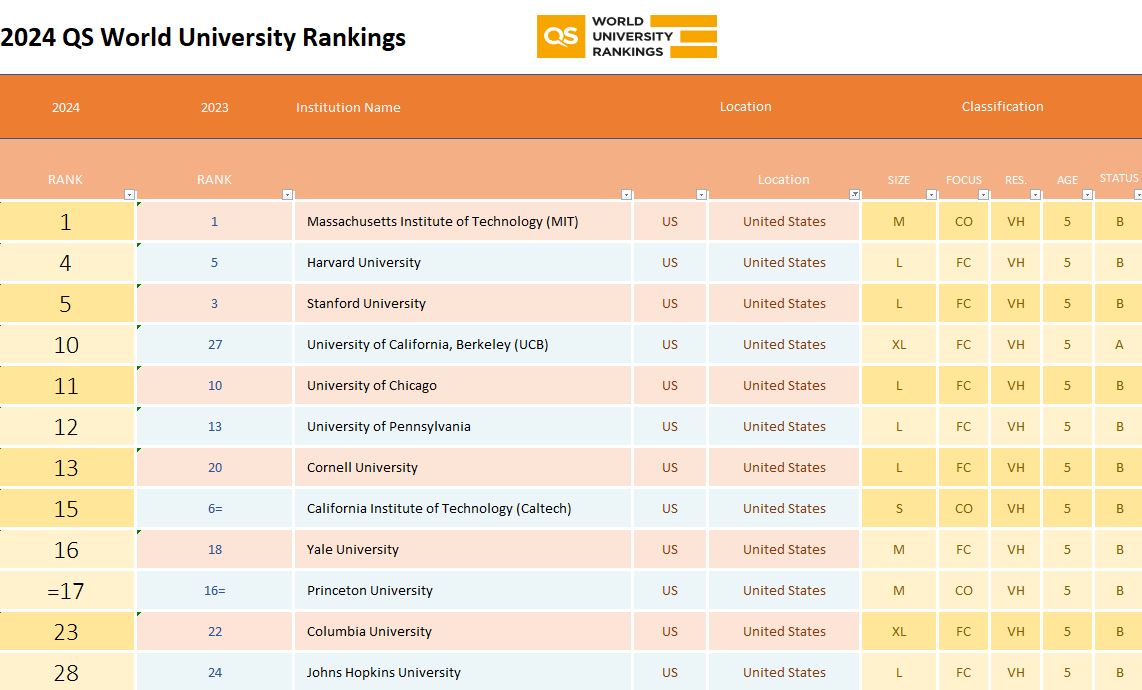Screen dimensions: 1142x690
Task: Click the XL size cell for Columbia University
Action: [x=898, y=632]
